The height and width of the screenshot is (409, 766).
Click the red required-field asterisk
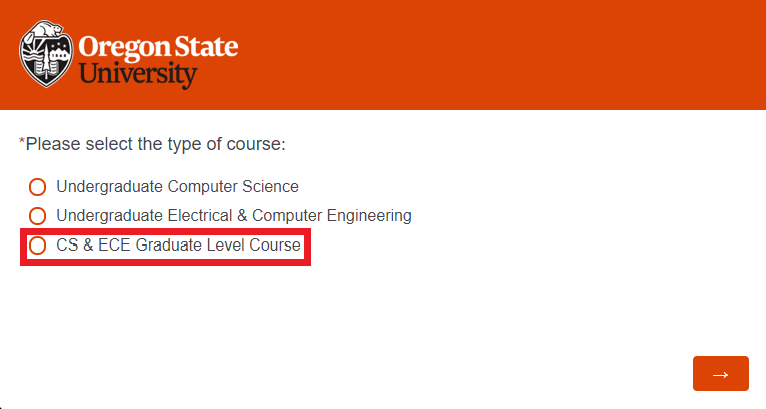click(22, 143)
